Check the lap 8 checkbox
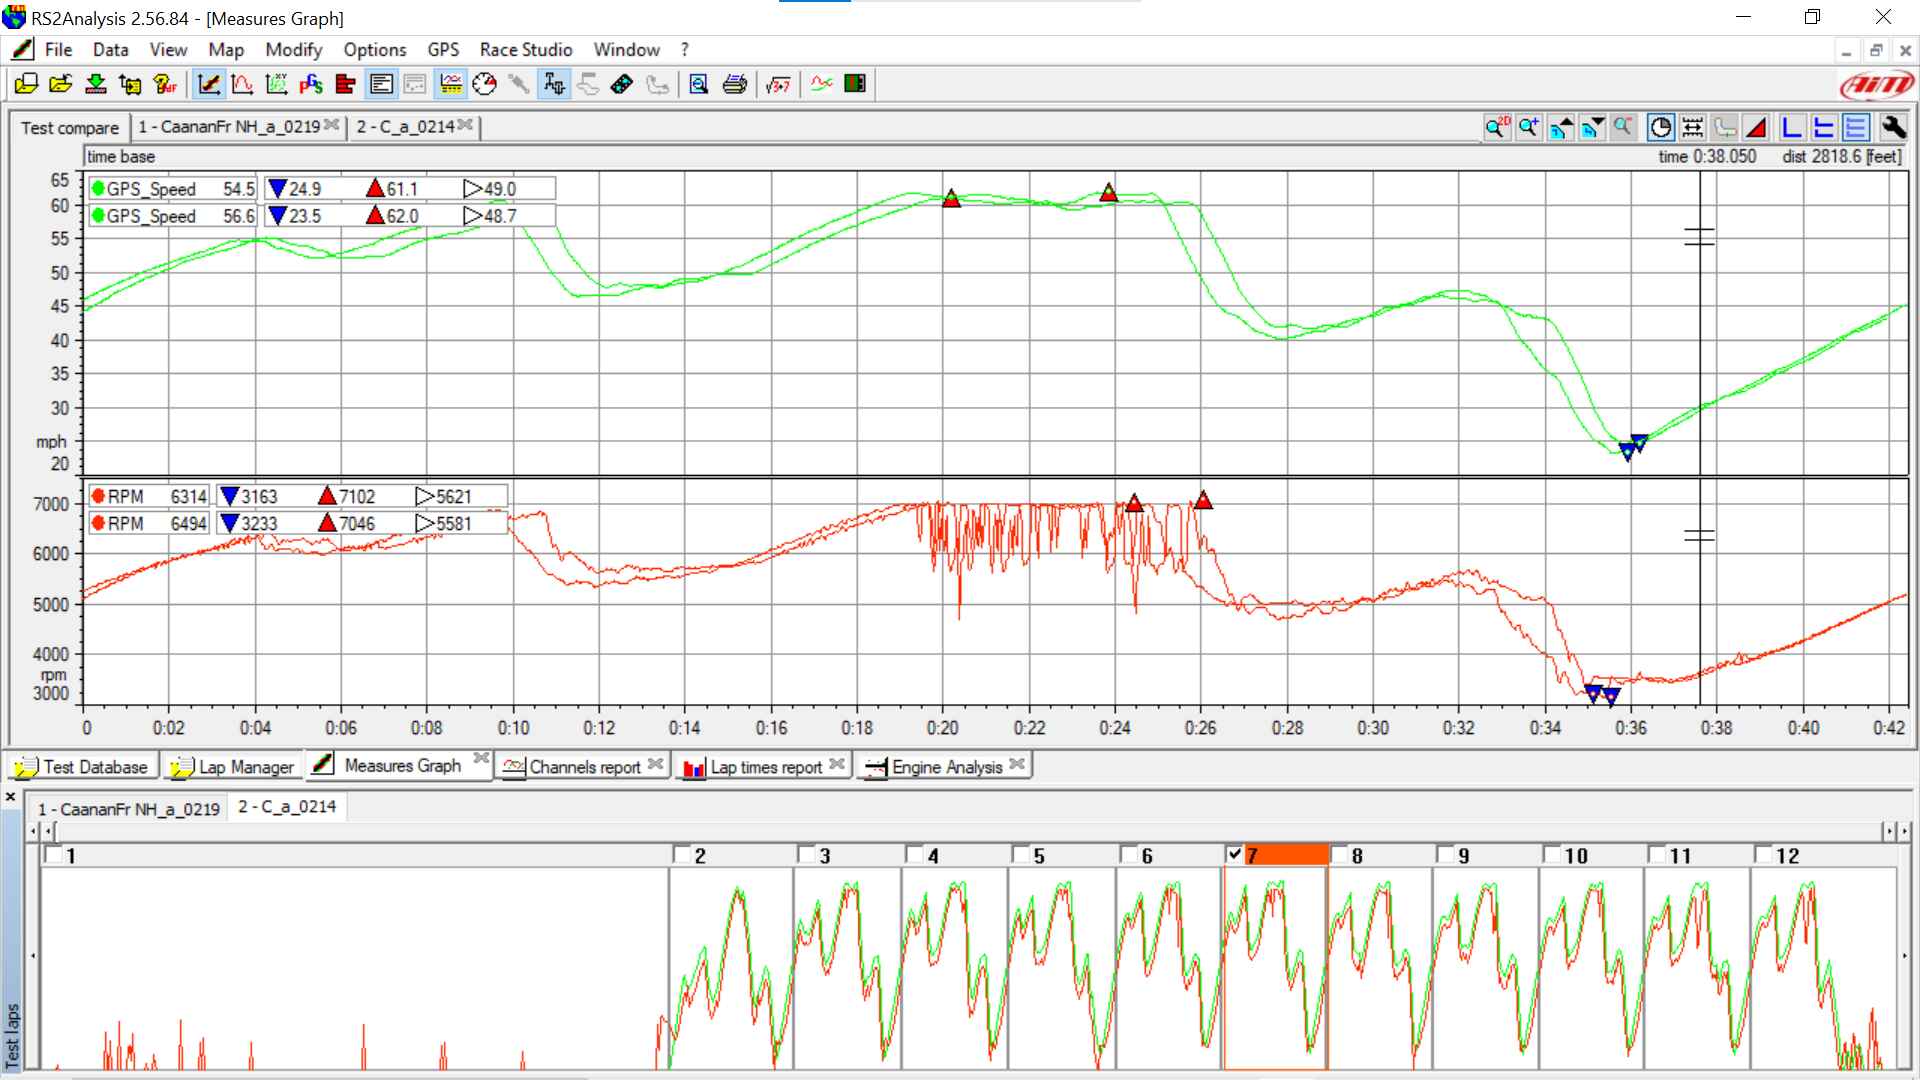The height and width of the screenshot is (1080, 1920). pos(1340,854)
